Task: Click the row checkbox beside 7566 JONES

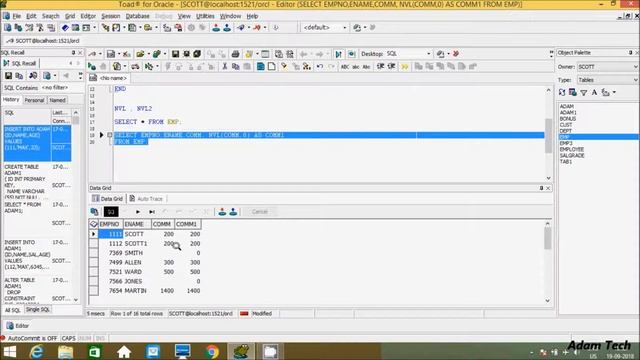Action: tap(93, 281)
